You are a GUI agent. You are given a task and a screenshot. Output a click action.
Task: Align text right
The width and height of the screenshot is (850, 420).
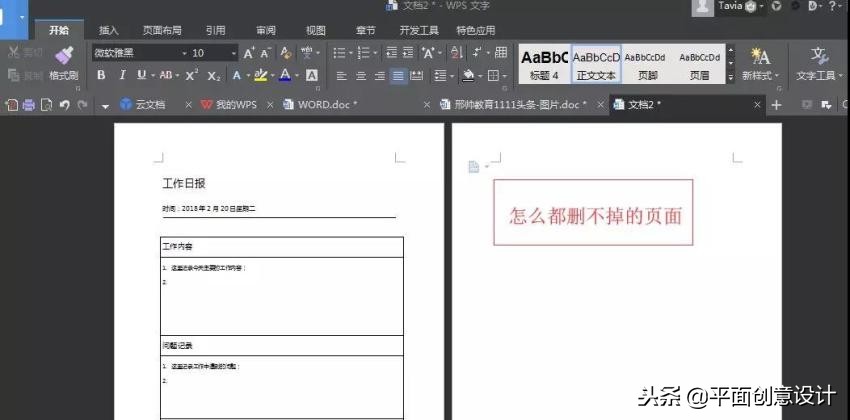tap(379, 76)
